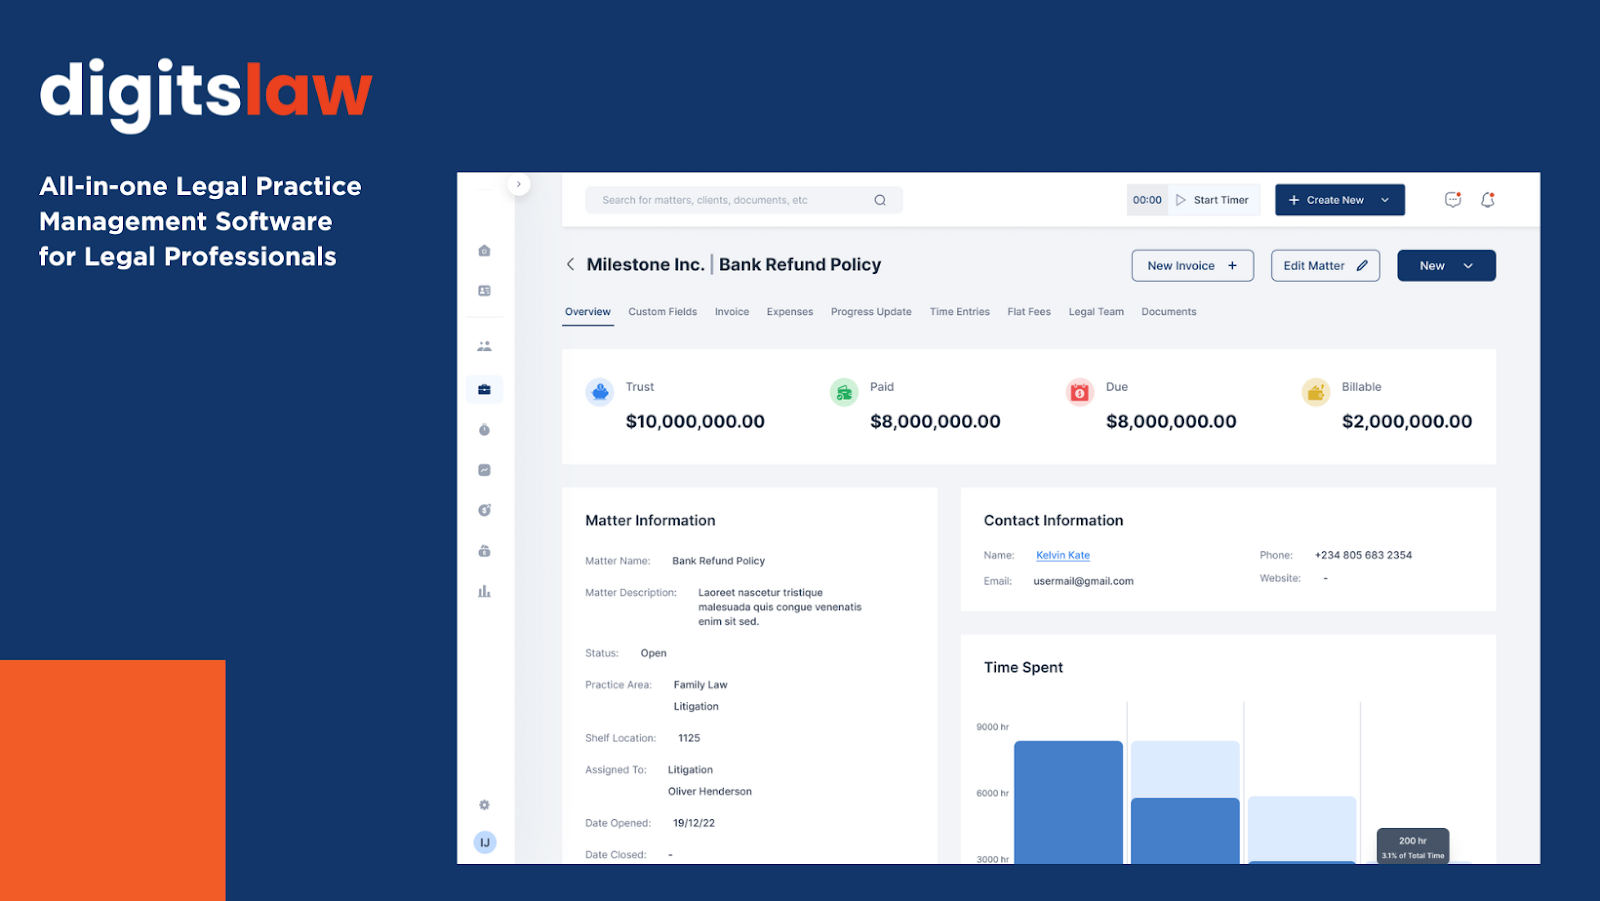Click the Time Spent heading
Viewport: 1600px width, 901px height.
[x=1023, y=668]
